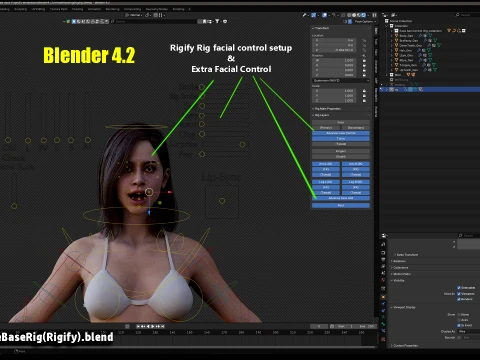This screenshot has height=360, width=480.
Task: Open the View Layer properties tab
Action: click(383, 266)
